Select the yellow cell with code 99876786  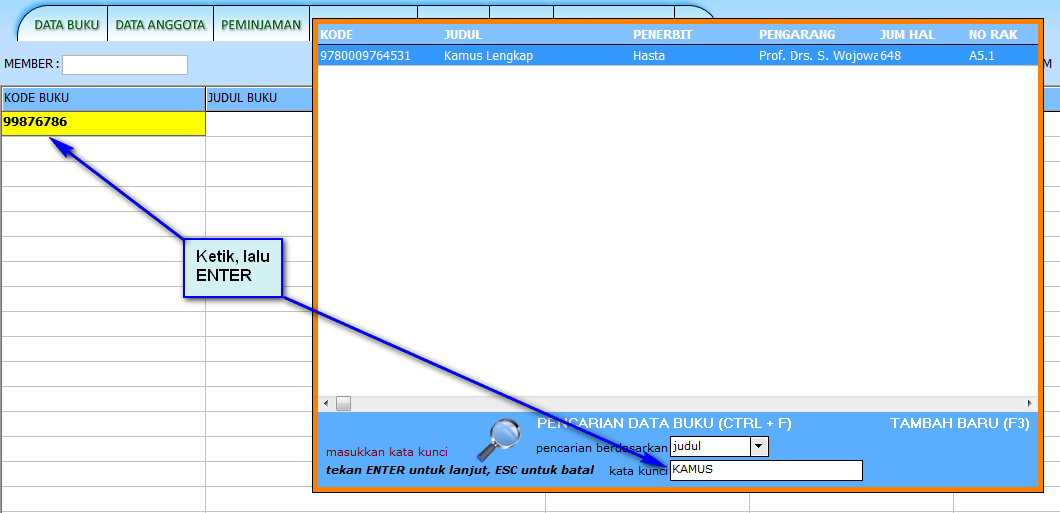[x=103, y=123]
